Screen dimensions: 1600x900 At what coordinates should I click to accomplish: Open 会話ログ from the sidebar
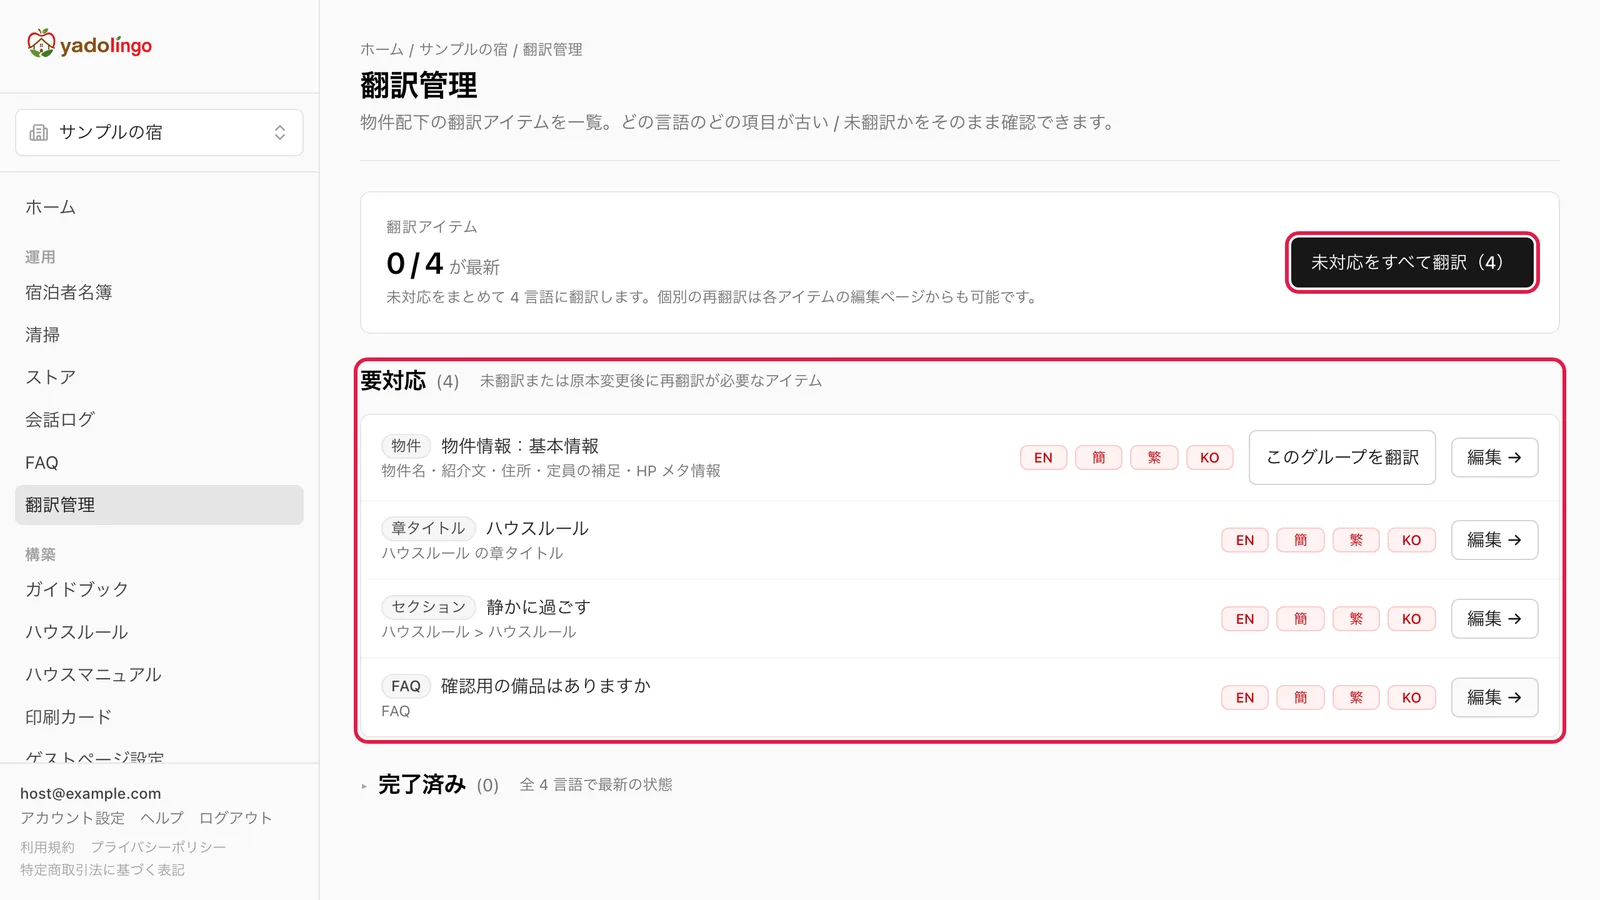60,420
